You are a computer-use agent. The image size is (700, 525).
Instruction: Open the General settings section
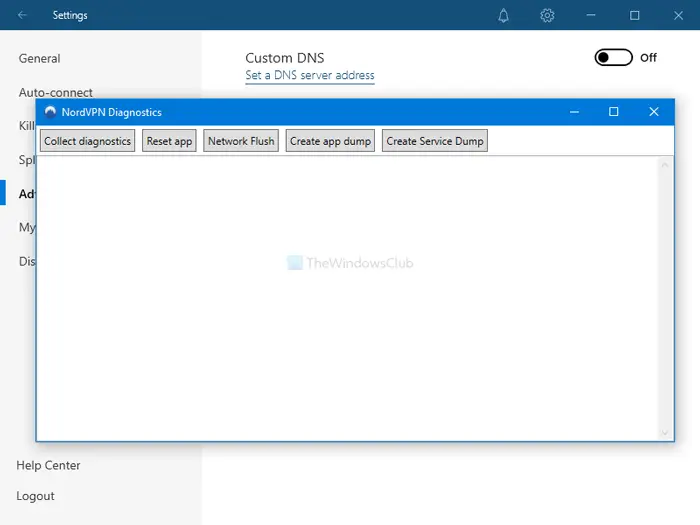(x=39, y=58)
